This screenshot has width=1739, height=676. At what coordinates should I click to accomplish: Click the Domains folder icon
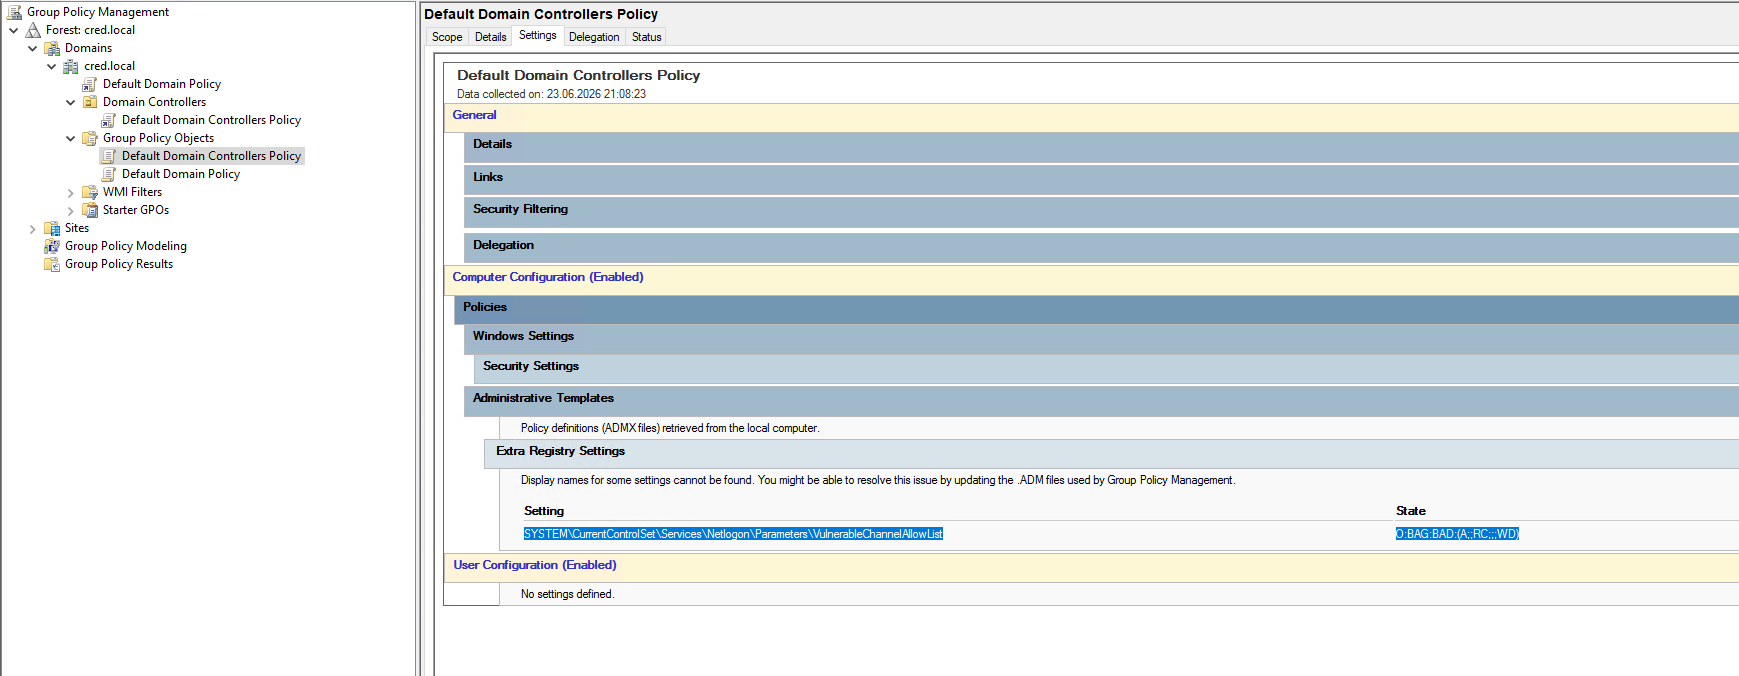52,48
